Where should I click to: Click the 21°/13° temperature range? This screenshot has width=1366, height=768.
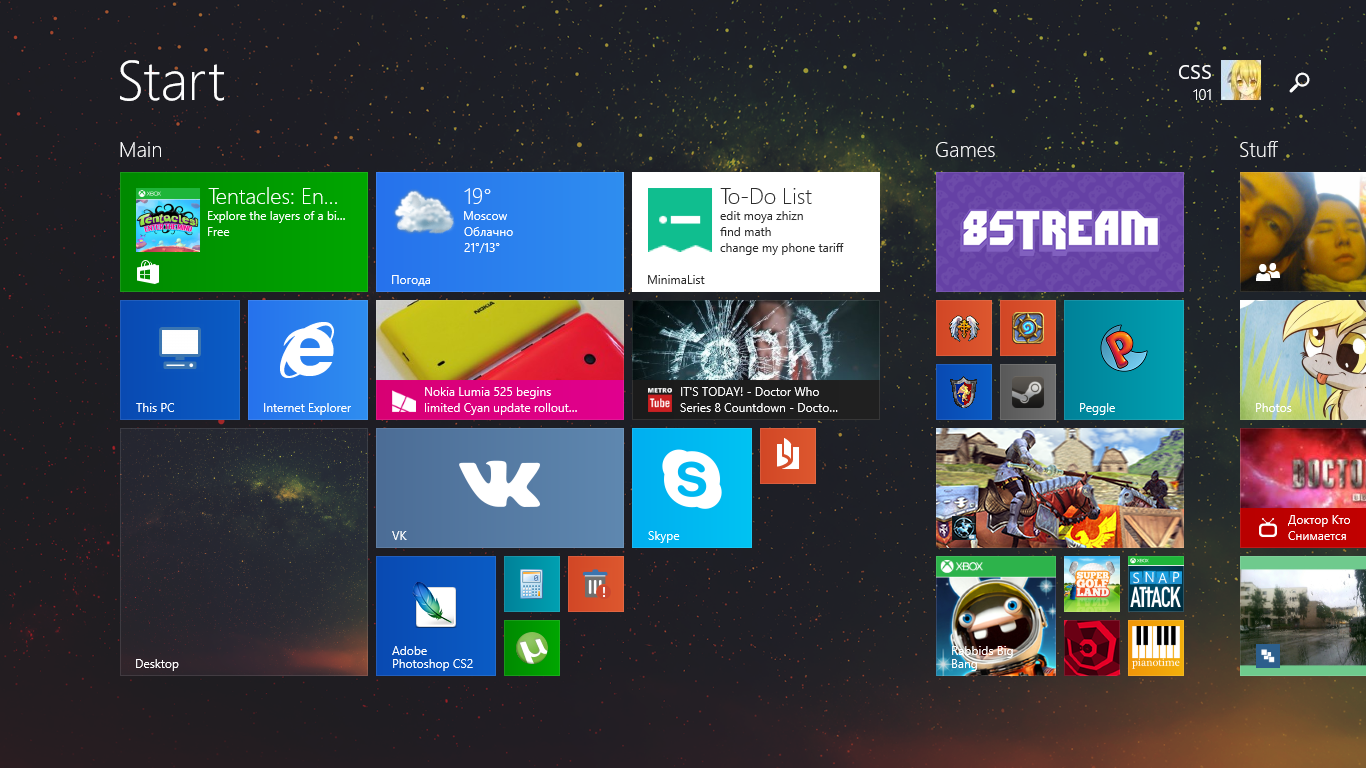(482, 248)
